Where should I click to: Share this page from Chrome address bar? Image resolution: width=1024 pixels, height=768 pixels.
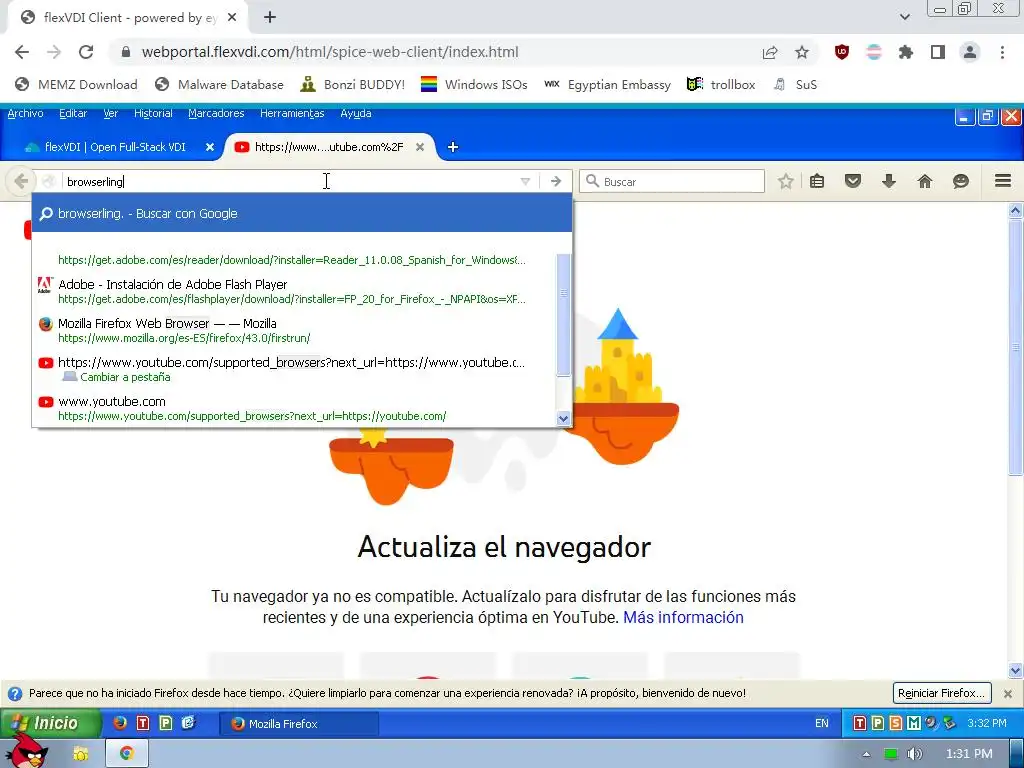(770, 52)
